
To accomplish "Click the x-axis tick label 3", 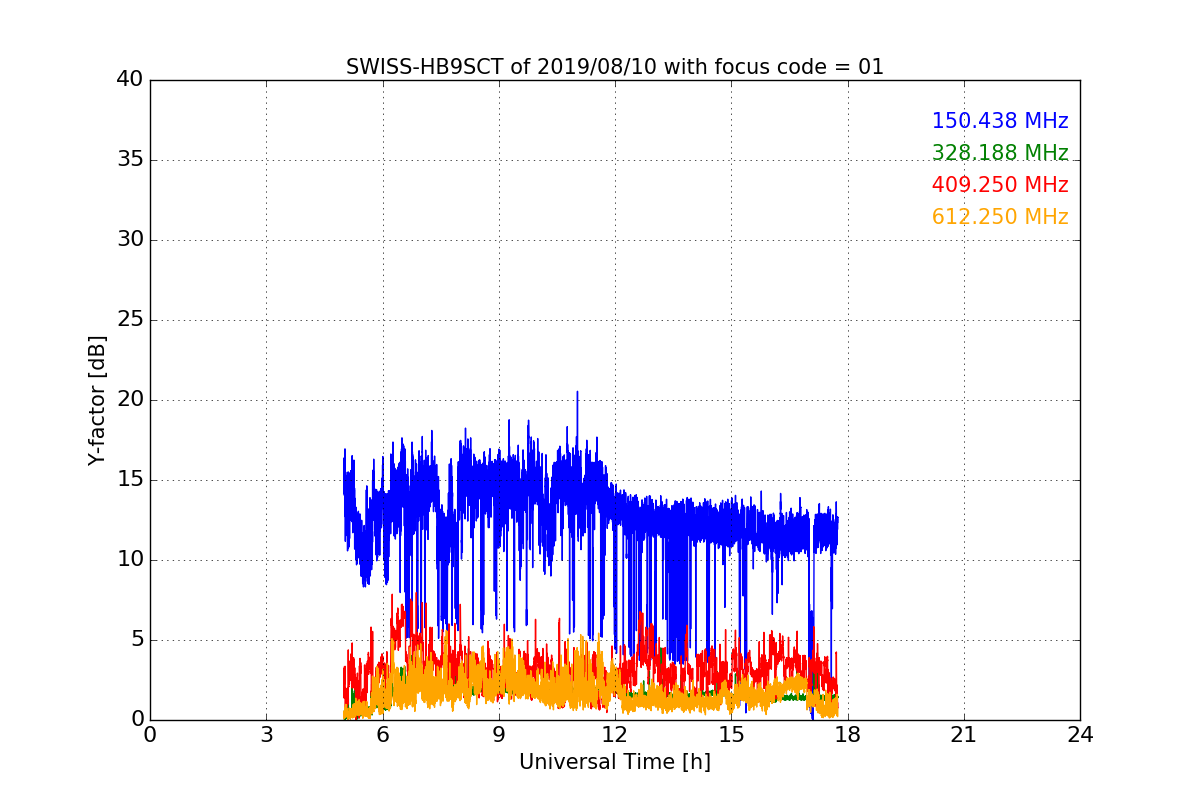I will 266,735.
